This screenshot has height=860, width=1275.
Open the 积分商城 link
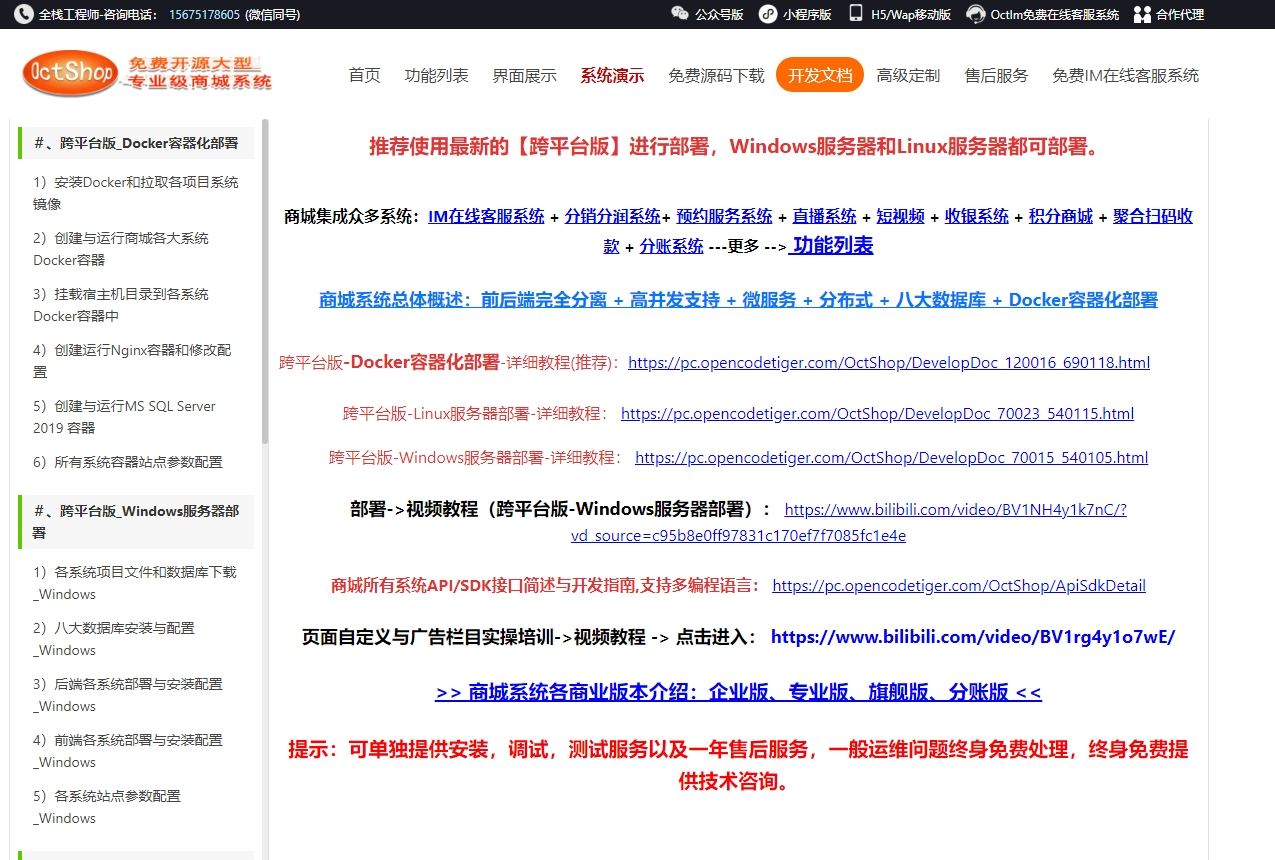(x=1061, y=216)
